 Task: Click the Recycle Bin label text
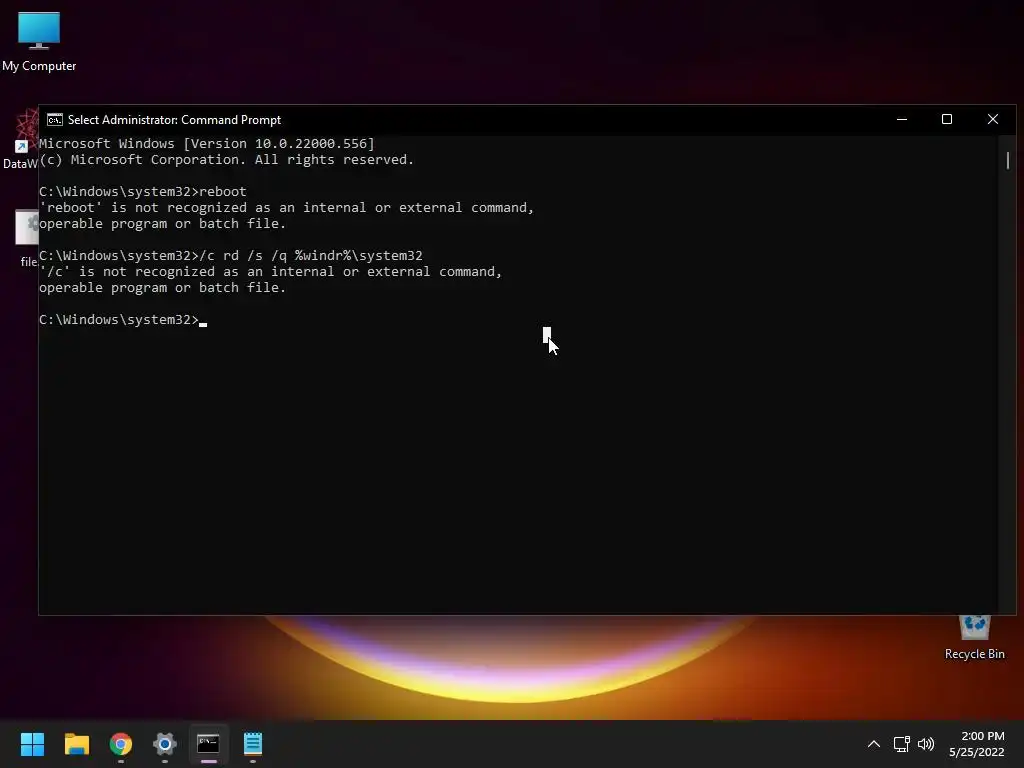(x=974, y=654)
